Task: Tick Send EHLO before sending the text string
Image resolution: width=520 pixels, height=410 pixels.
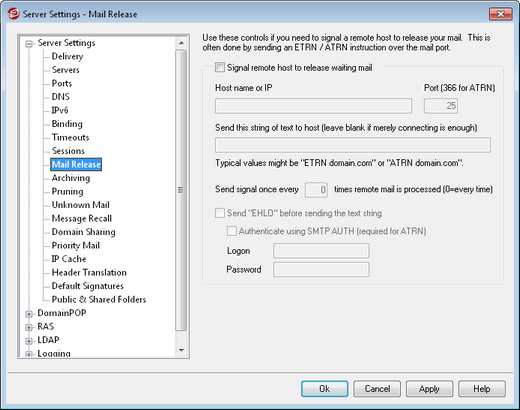Action: click(x=220, y=213)
